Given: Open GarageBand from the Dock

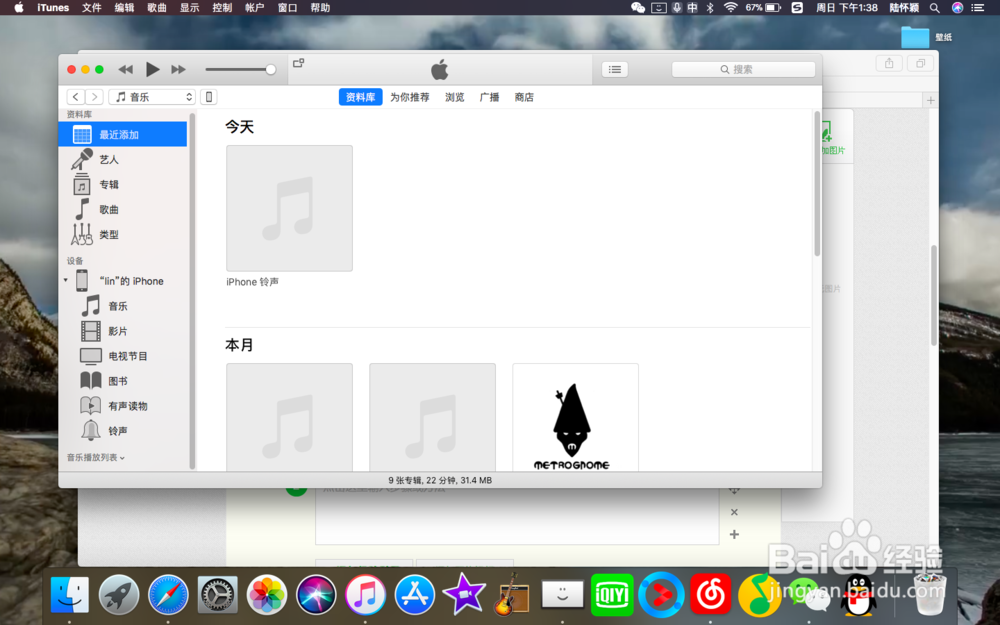Looking at the screenshot, I should (x=512, y=595).
